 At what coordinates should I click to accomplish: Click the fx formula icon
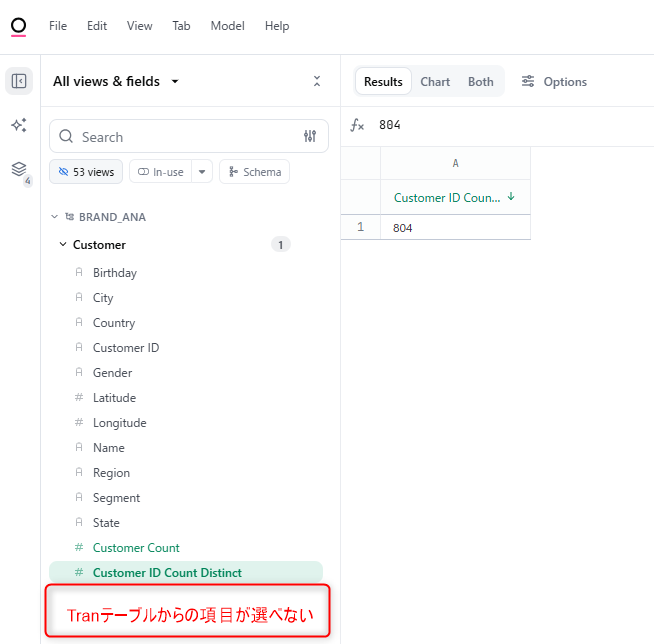click(x=357, y=125)
